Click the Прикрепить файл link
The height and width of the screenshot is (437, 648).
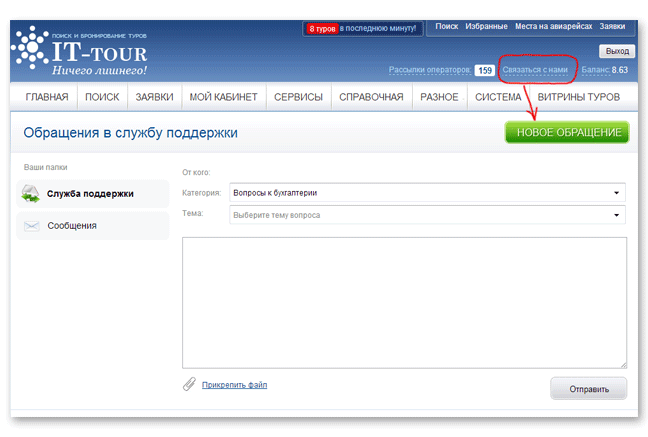[x=234, y=385]
